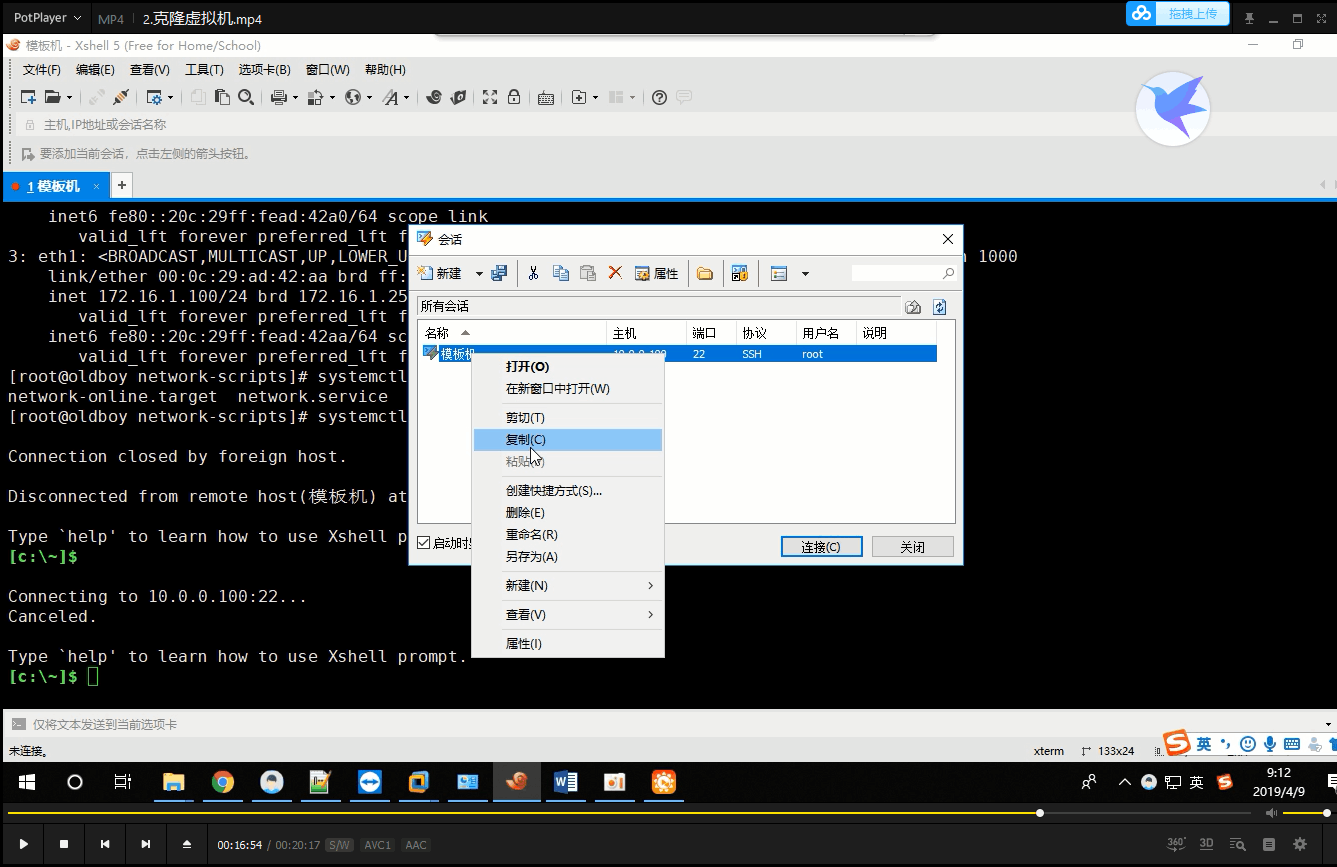Click the globe encoding icon in Xshell toolbar
Screen dimensions: 1337x867
[352, 97]
